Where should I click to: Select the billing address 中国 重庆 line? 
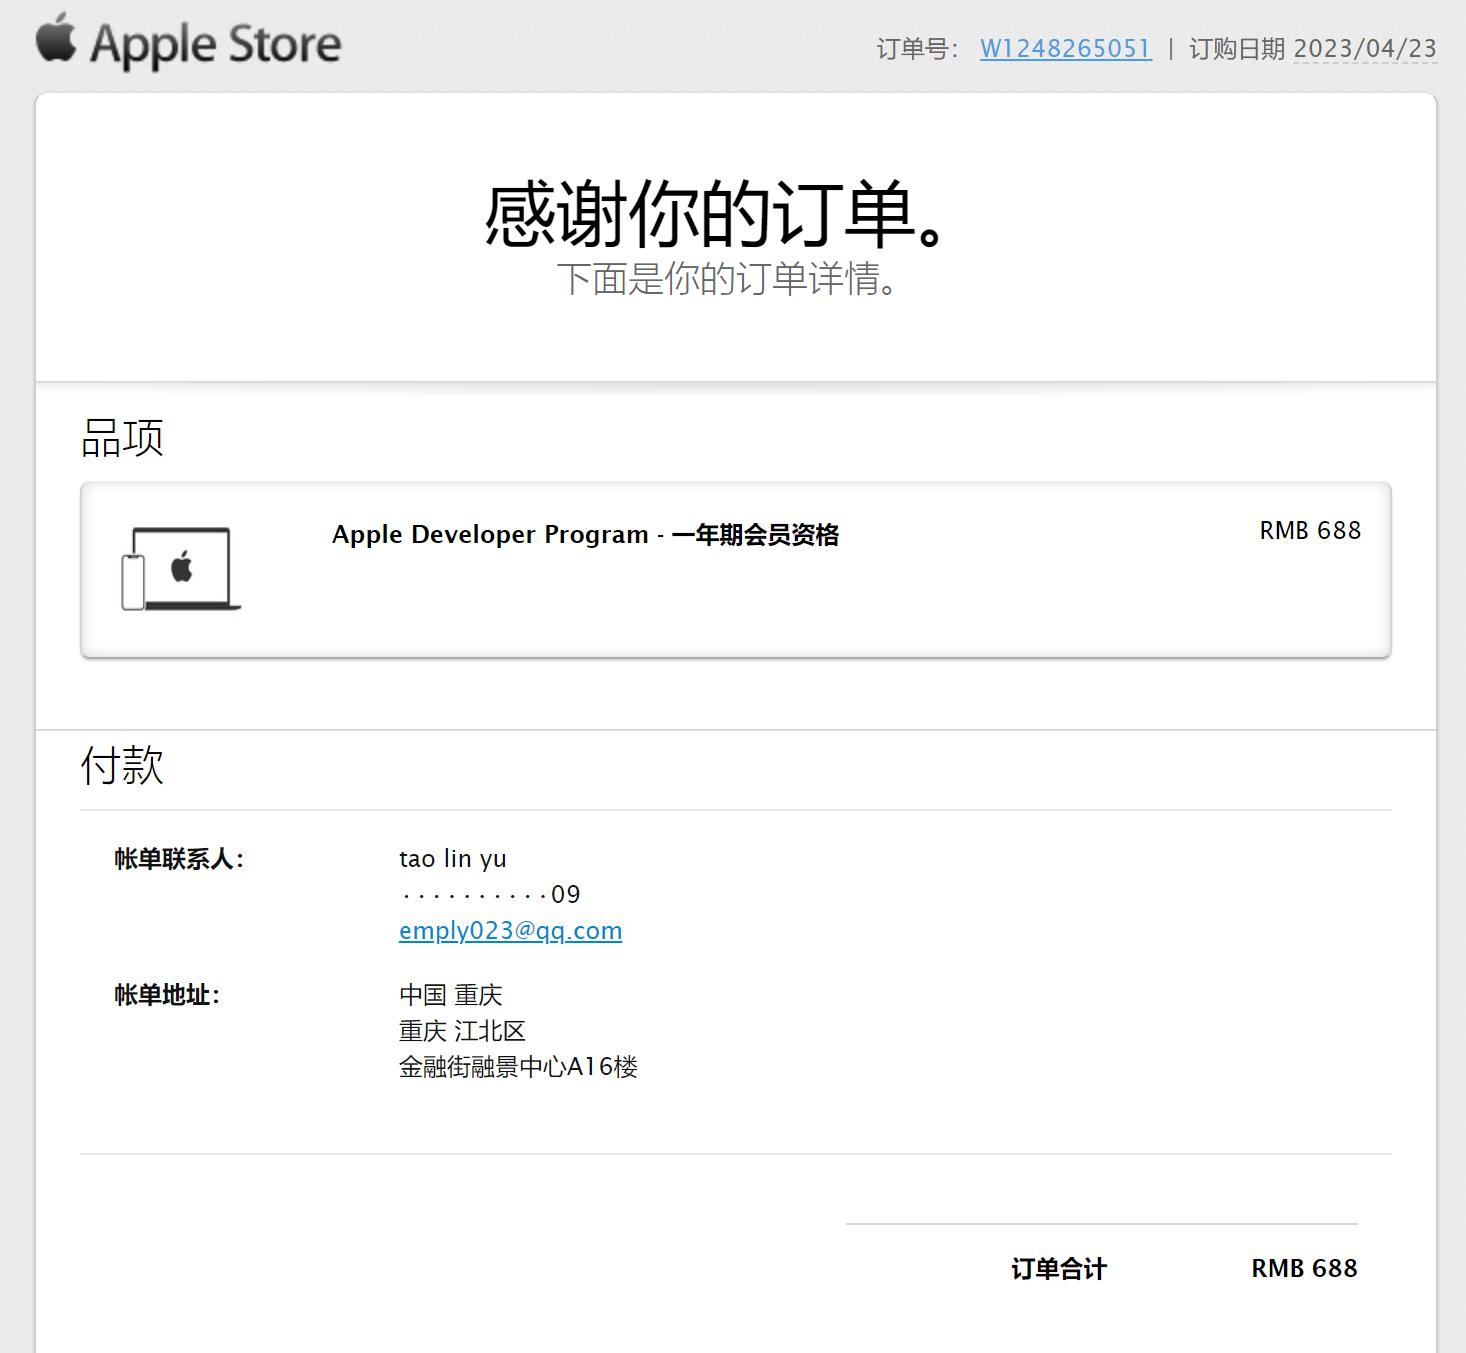(x=452, y=994)
